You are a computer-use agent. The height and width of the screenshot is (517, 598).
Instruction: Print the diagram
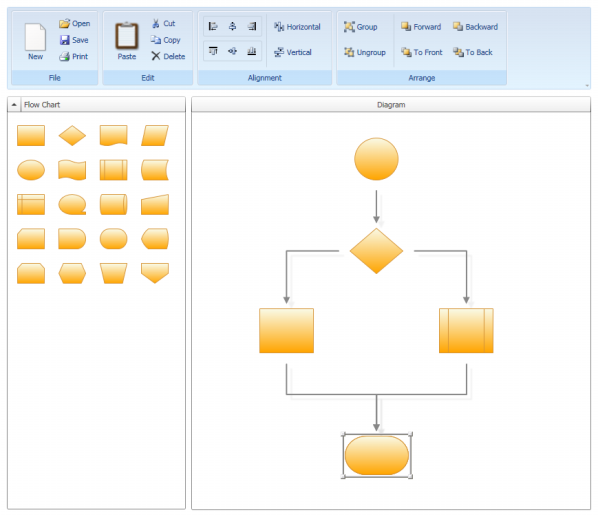74,56
